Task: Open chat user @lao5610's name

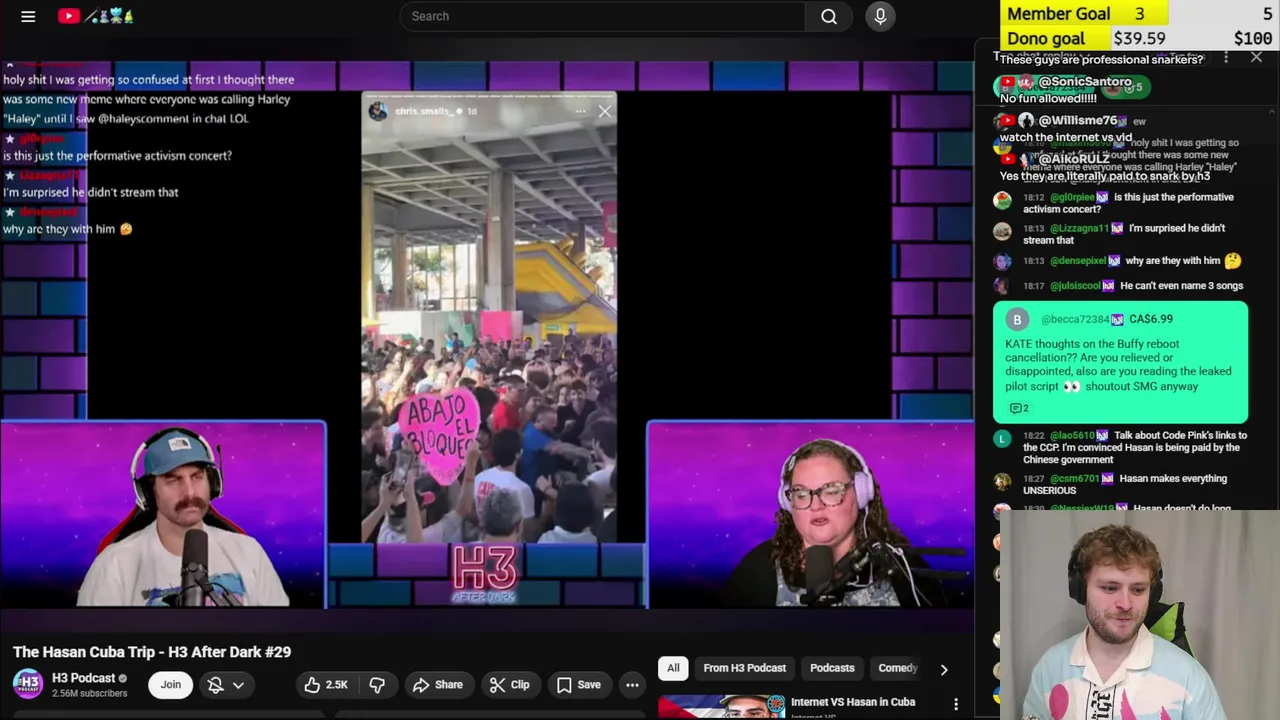Action: (1072, 435)
